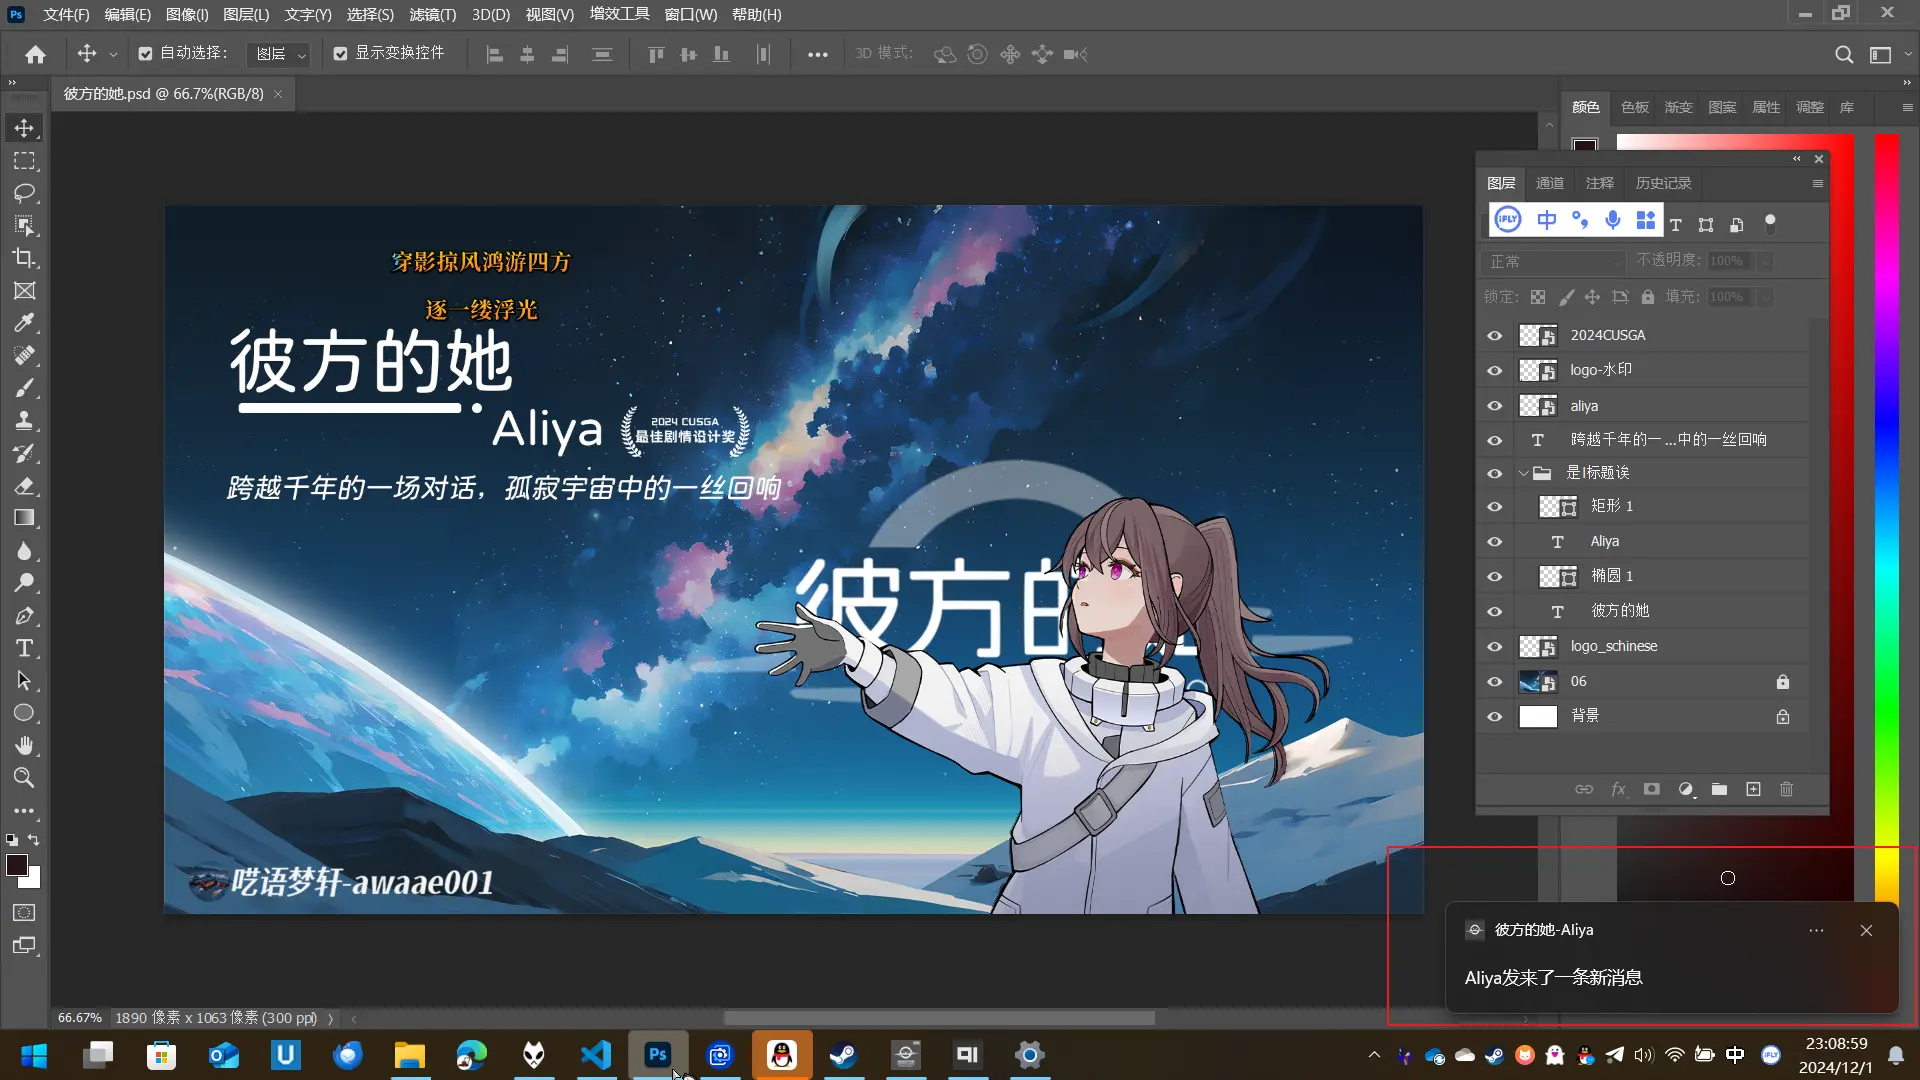
Task: Open the 不透明度 opacity dropdown arrow
Action: tap(1765, 261)
